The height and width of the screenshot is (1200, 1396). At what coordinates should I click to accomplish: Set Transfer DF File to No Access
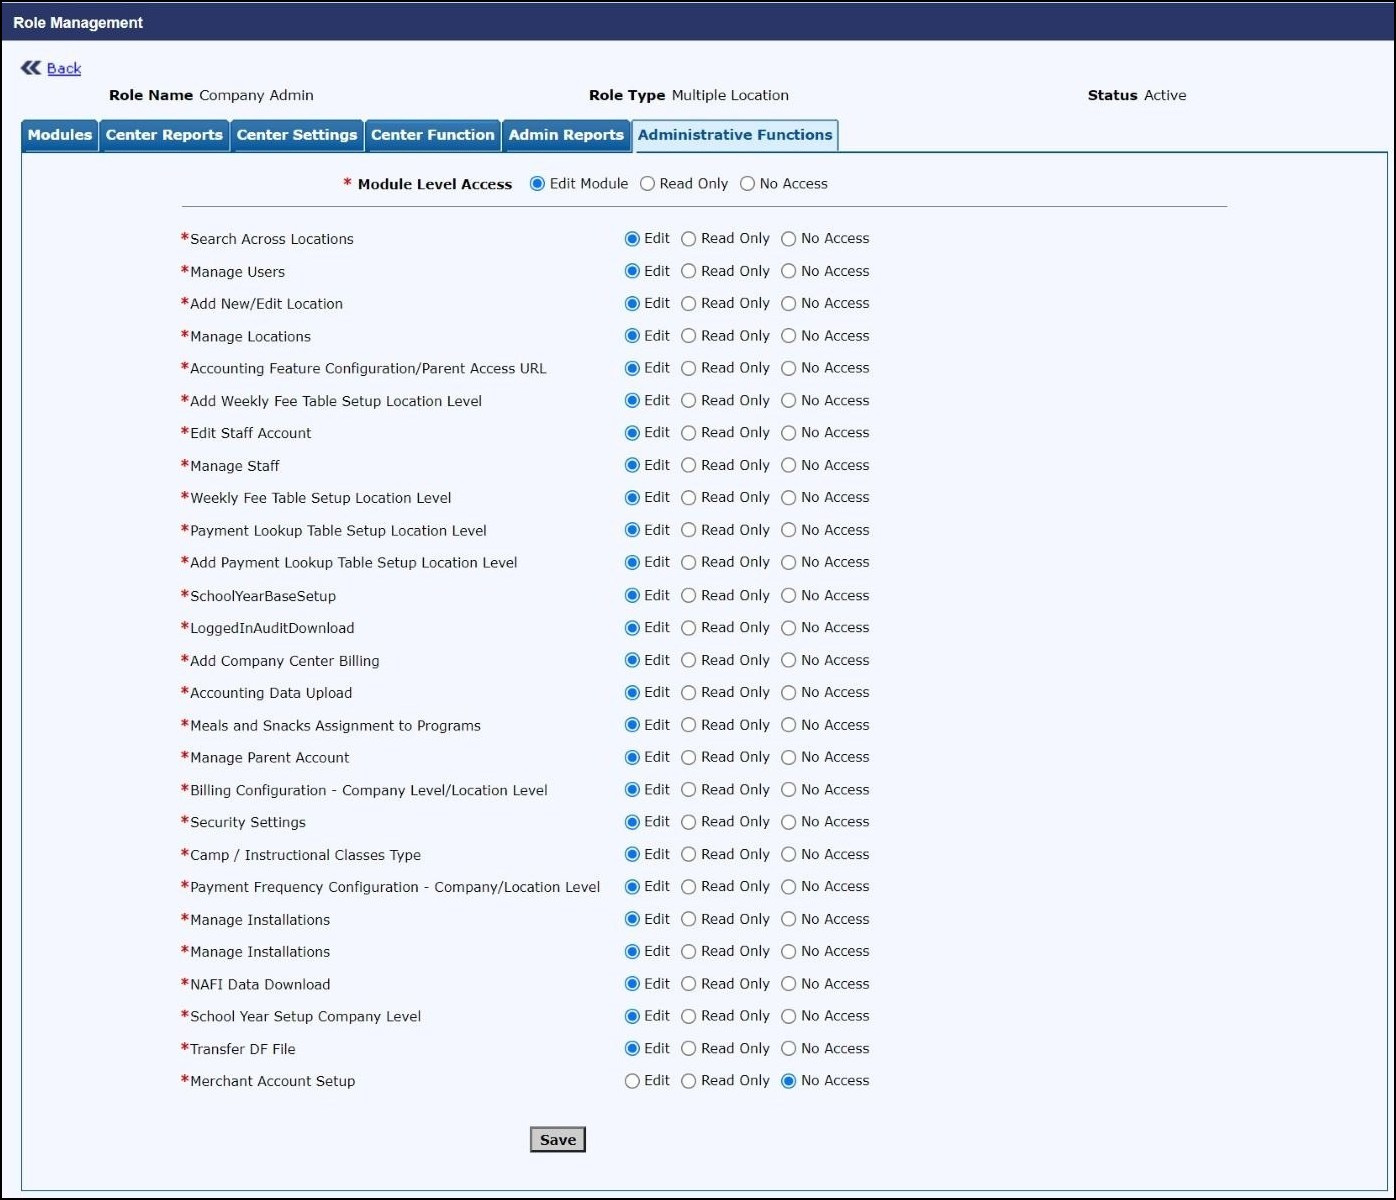[789, 1049]
